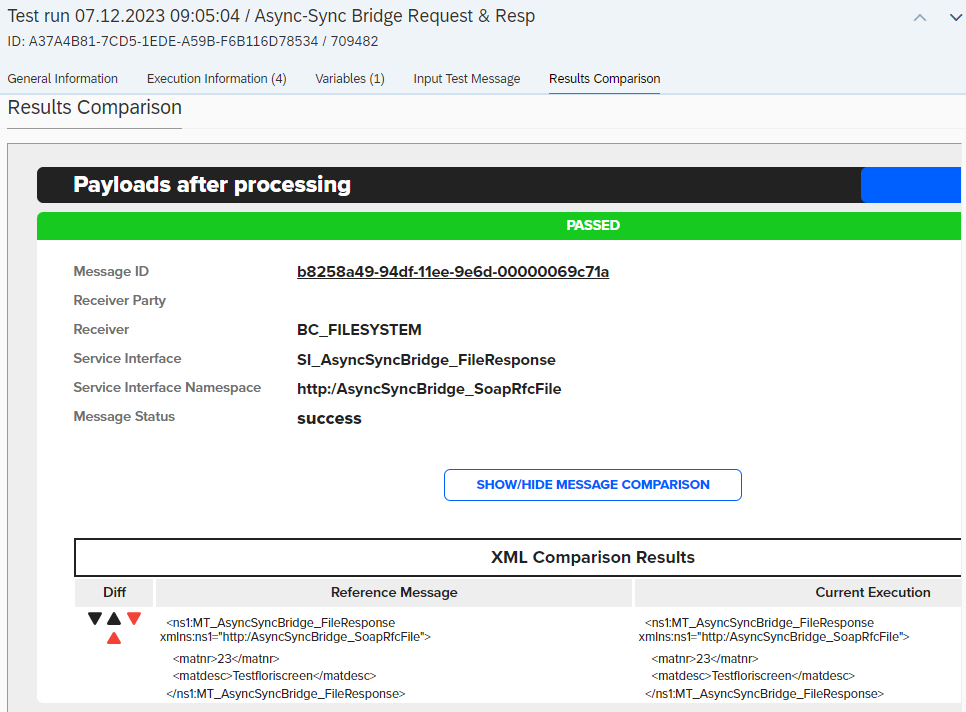Click the Message Status label
This screenshot has width=966, height=712.
[124, 416]
